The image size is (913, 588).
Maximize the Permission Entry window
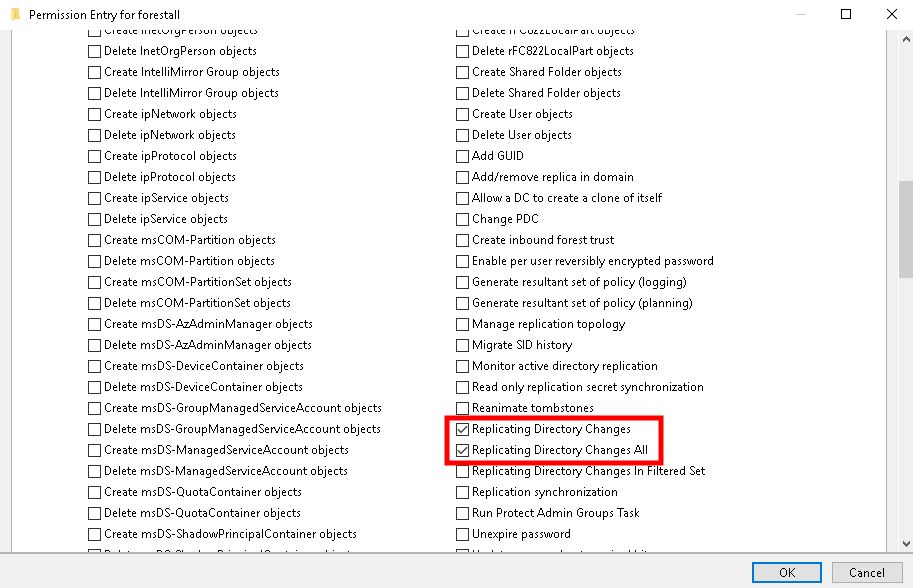coord(846,15)
